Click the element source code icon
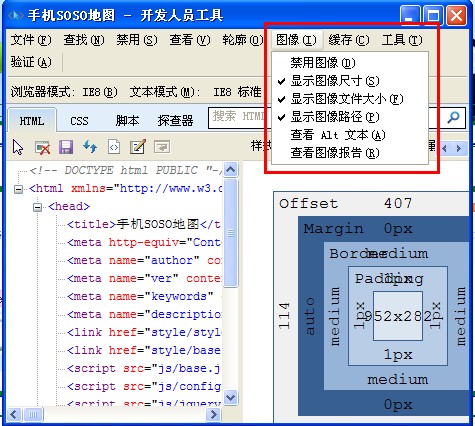 (114, 147)
